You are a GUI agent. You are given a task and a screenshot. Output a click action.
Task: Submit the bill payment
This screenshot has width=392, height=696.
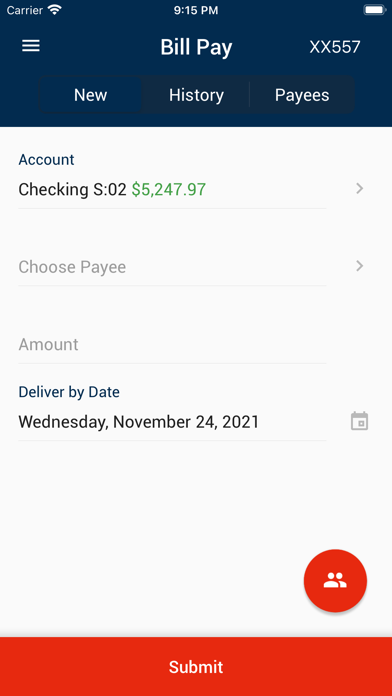click(196, 667)
